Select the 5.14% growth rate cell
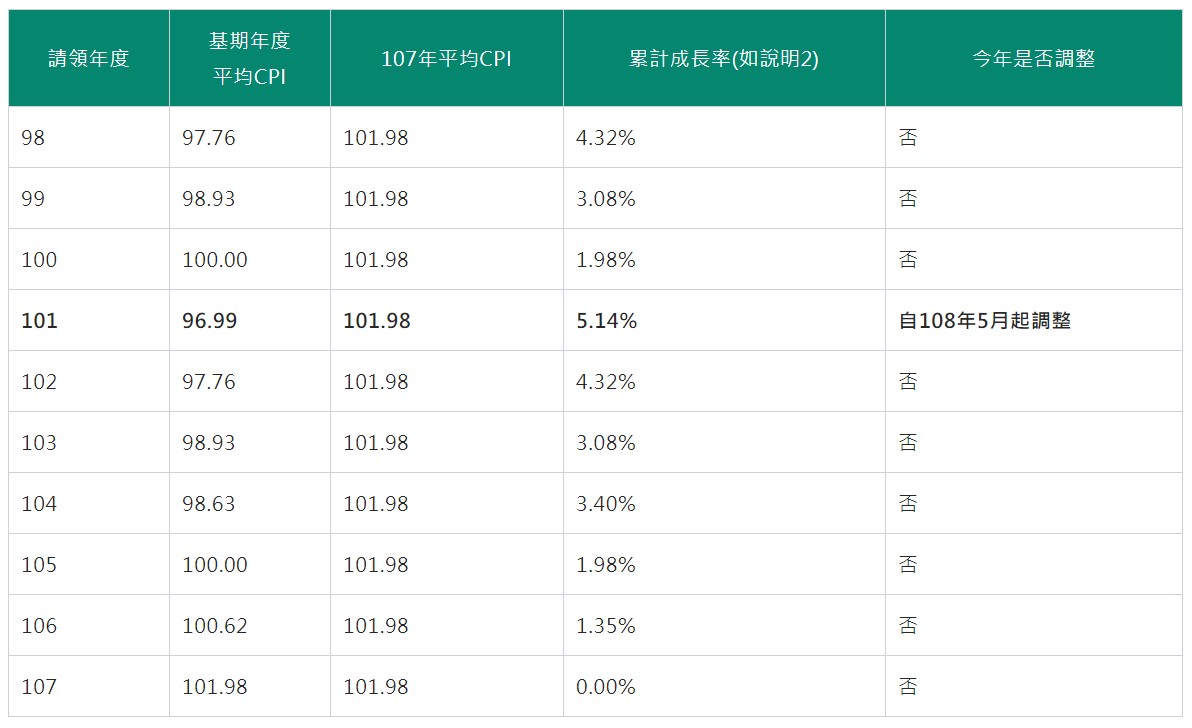 (x=606, y=321)
